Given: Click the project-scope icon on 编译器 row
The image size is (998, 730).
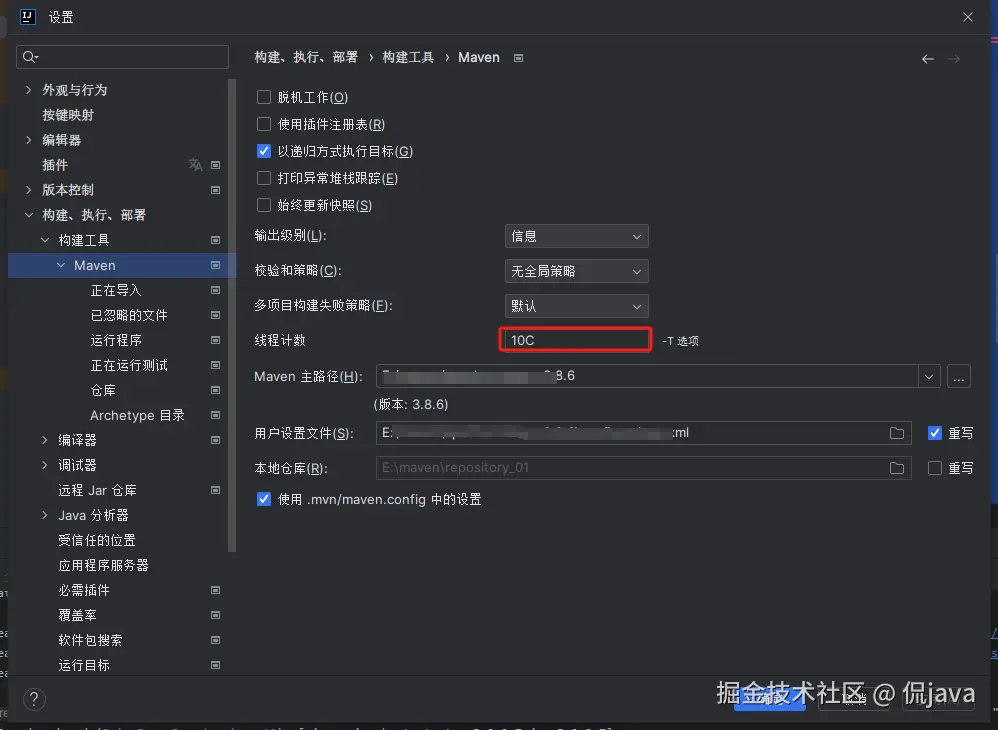Looking at the screenshot, I should coord(215,440).
